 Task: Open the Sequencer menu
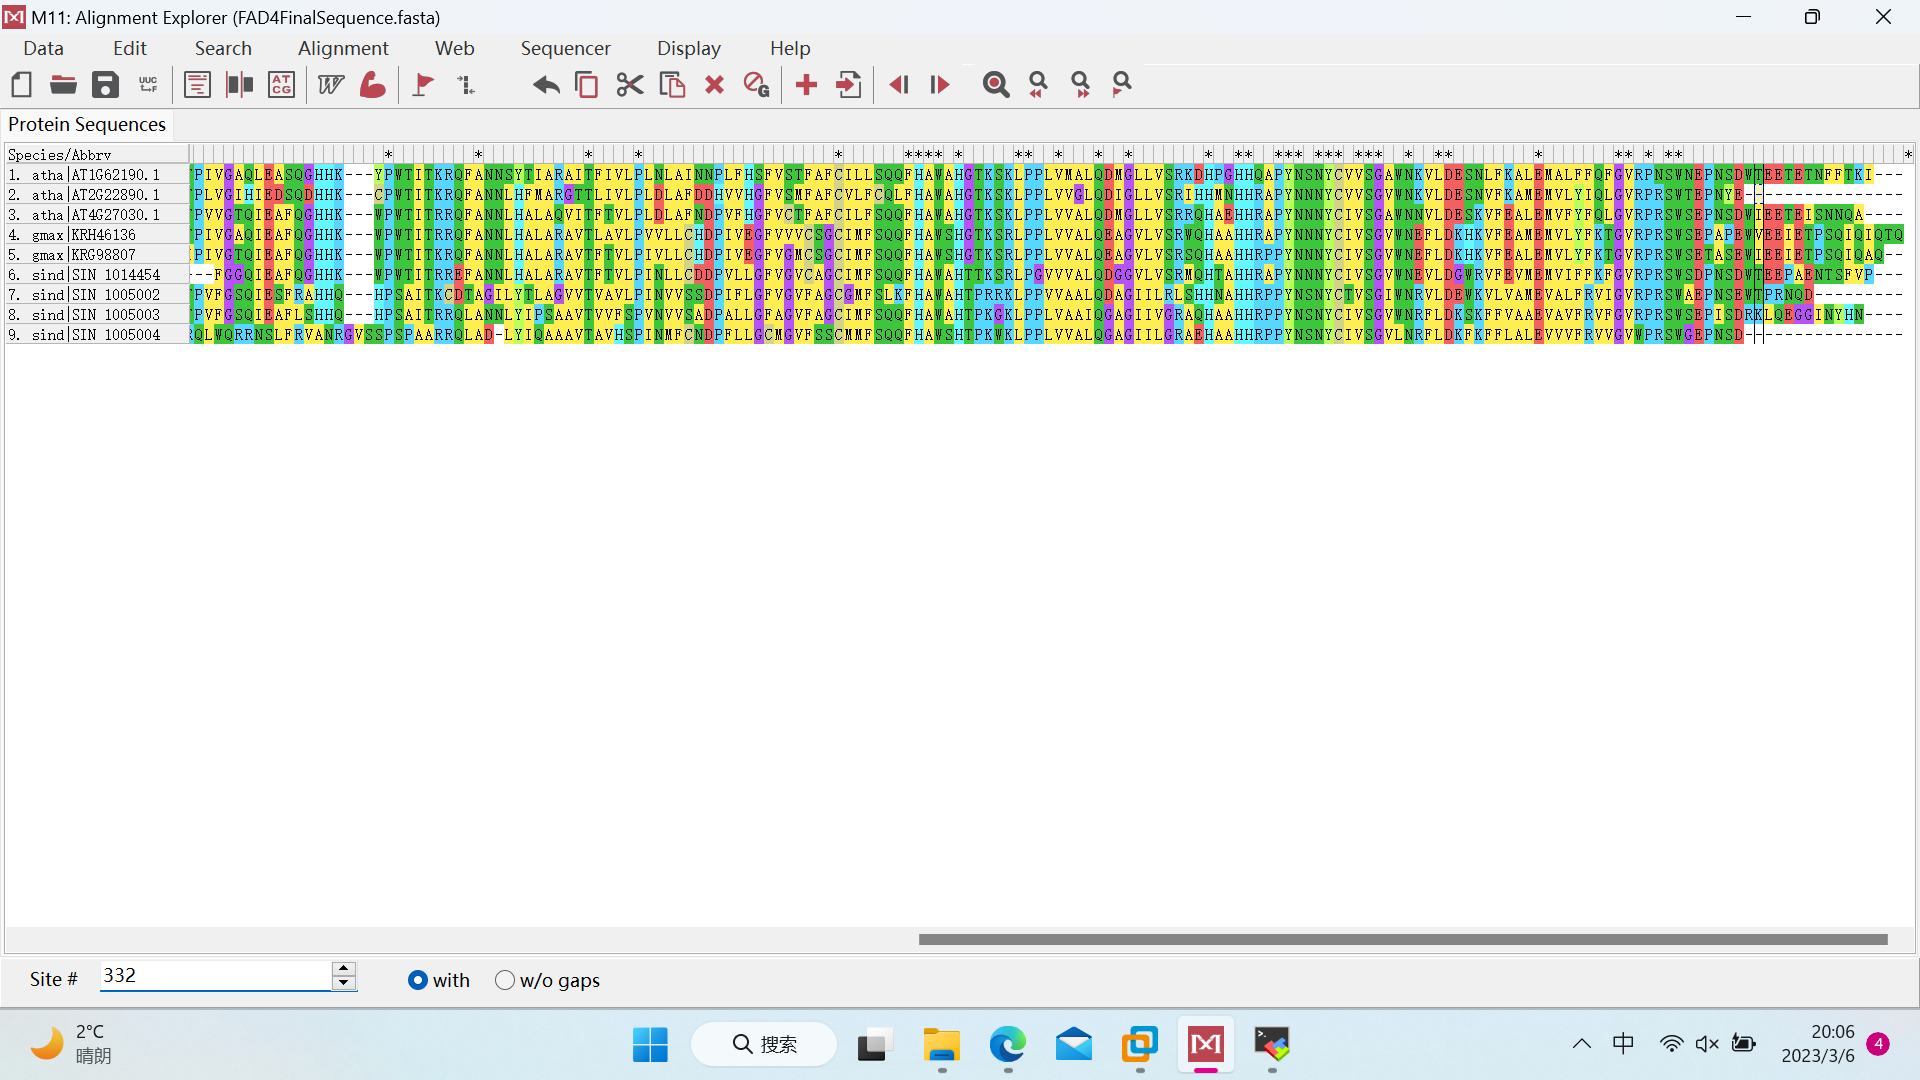pos(565,48)
